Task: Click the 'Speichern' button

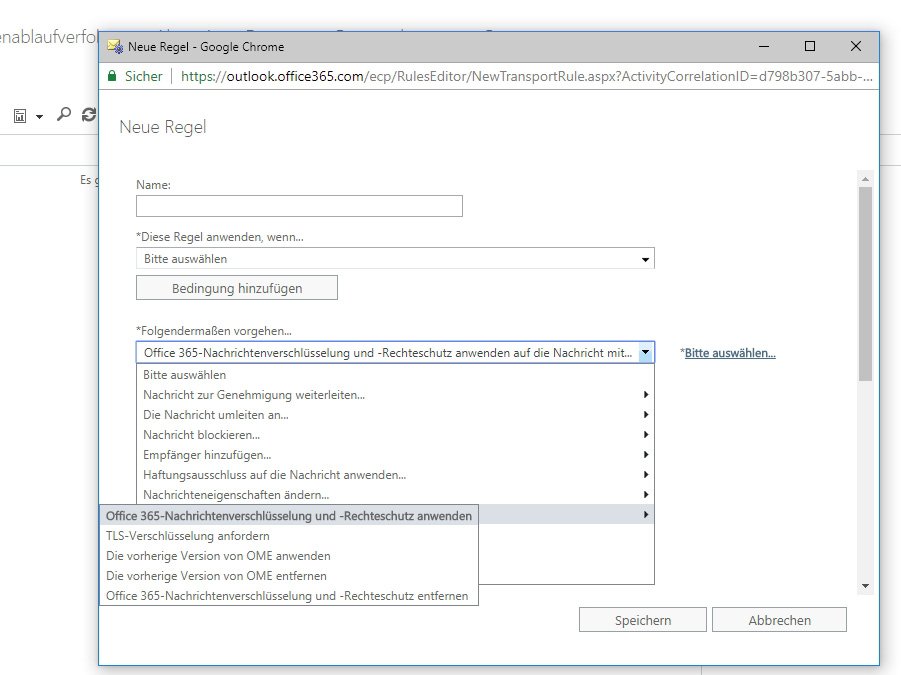Action: click(x=642, y=619)
